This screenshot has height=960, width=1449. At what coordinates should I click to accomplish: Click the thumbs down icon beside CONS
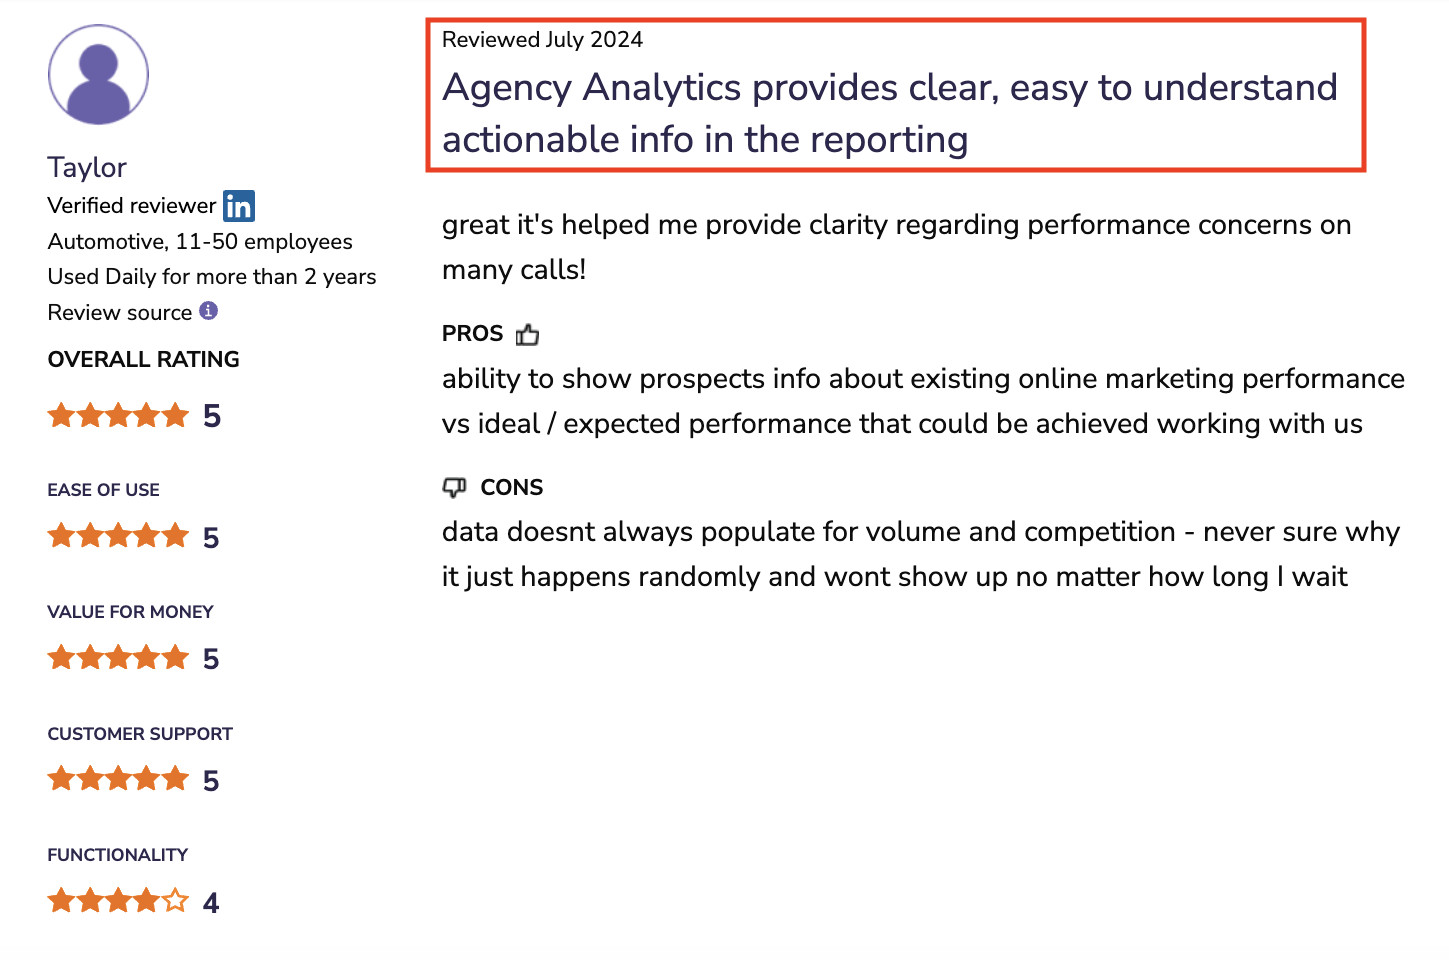tap(456, 487)
